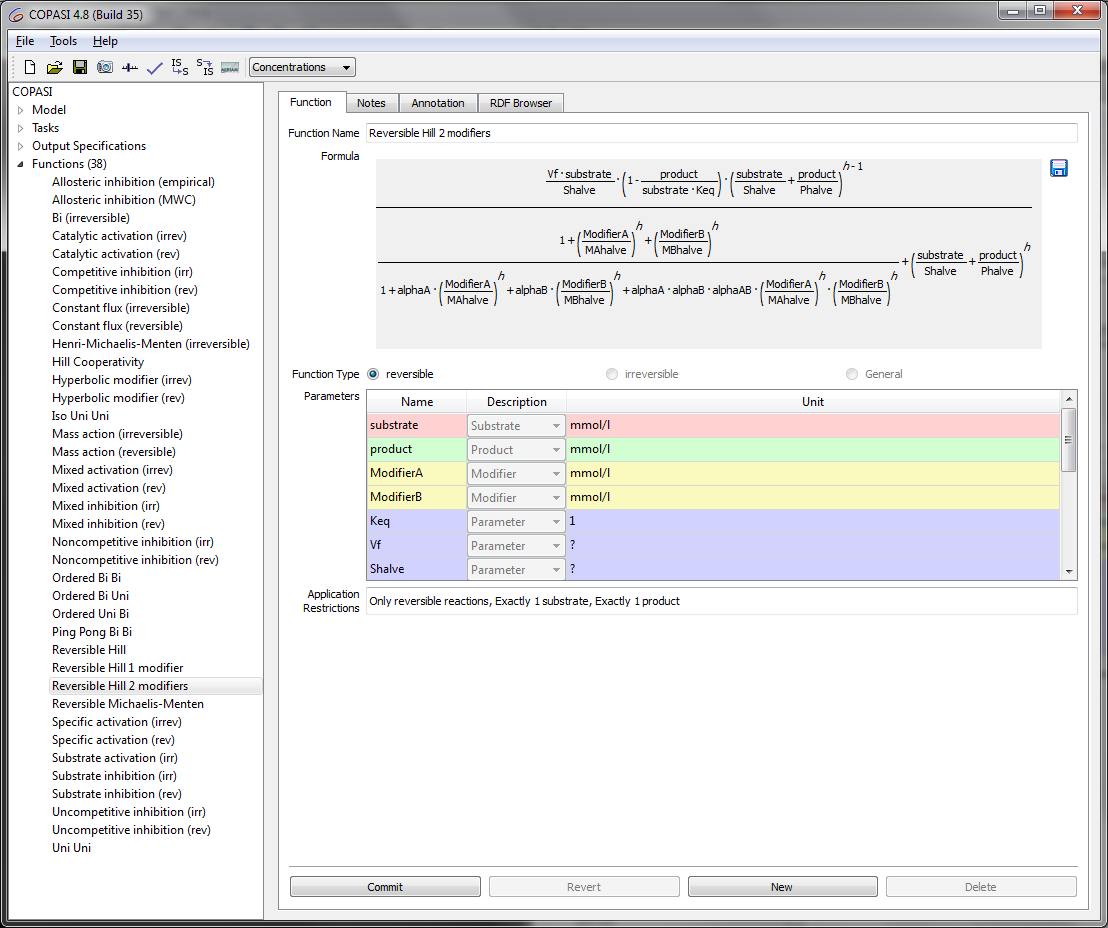Click the Open file folder icon

coord(55,68)
